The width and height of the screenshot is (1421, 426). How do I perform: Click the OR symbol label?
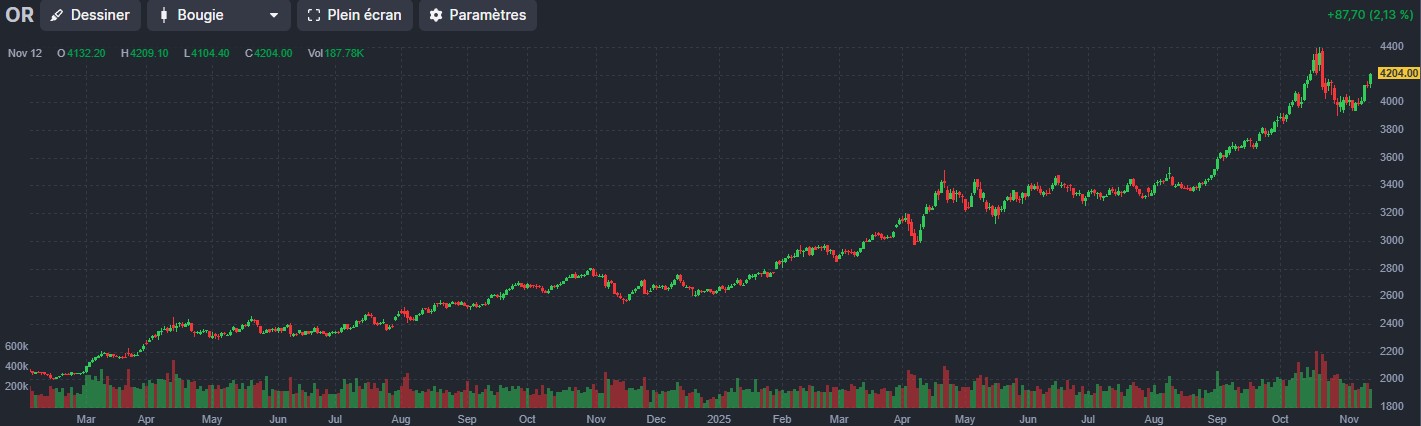[x=19, y=16]
